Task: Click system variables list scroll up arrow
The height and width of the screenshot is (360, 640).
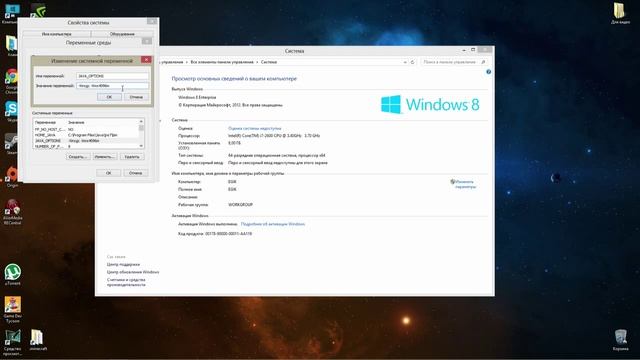Action: coord(141,122)
